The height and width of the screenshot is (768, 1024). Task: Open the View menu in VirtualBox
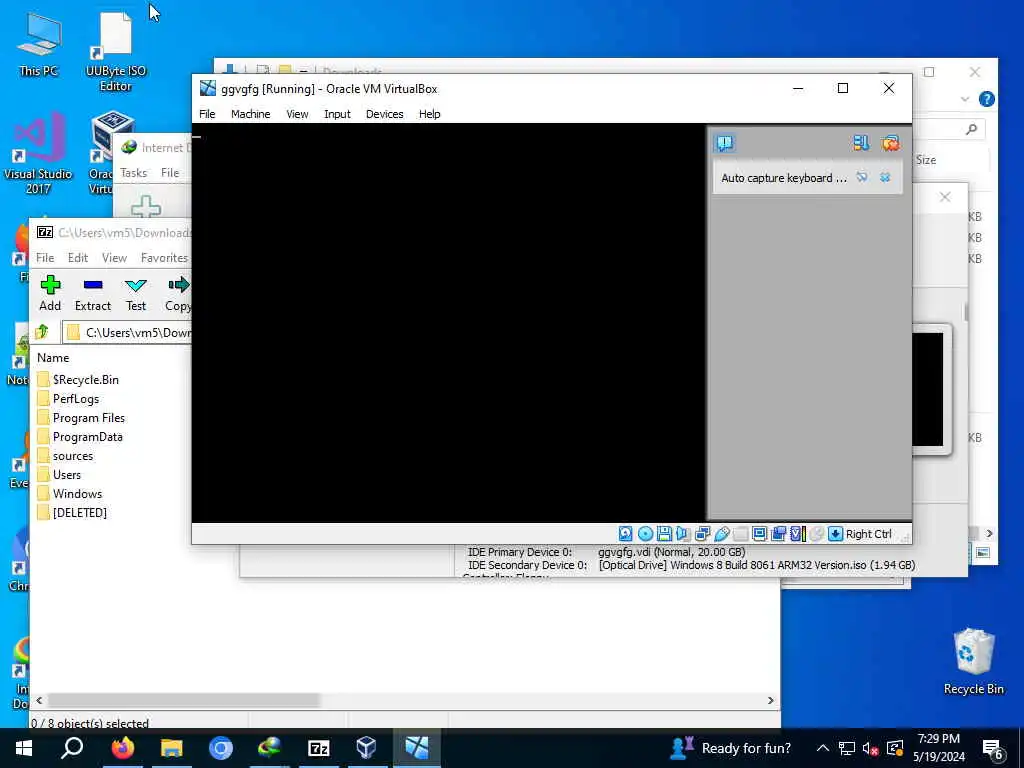pyautogui.click(x=296, y=114)
